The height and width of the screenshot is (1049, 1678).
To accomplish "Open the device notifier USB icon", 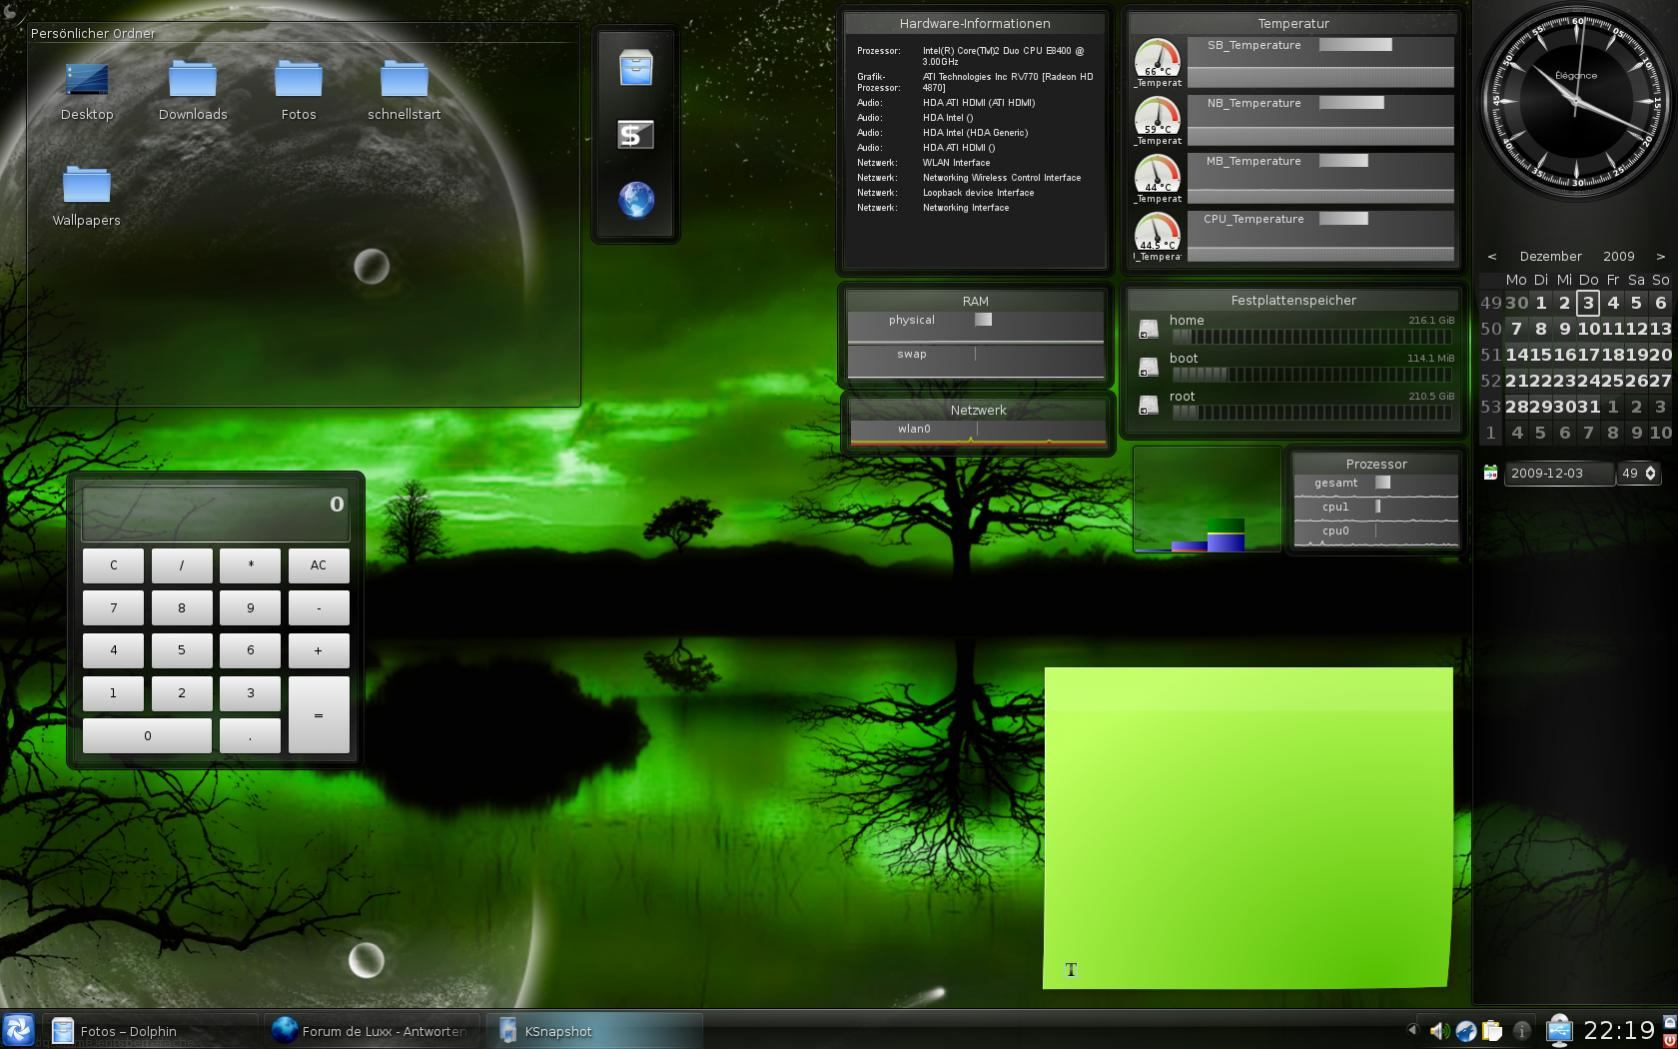I will (1558, 1030).
